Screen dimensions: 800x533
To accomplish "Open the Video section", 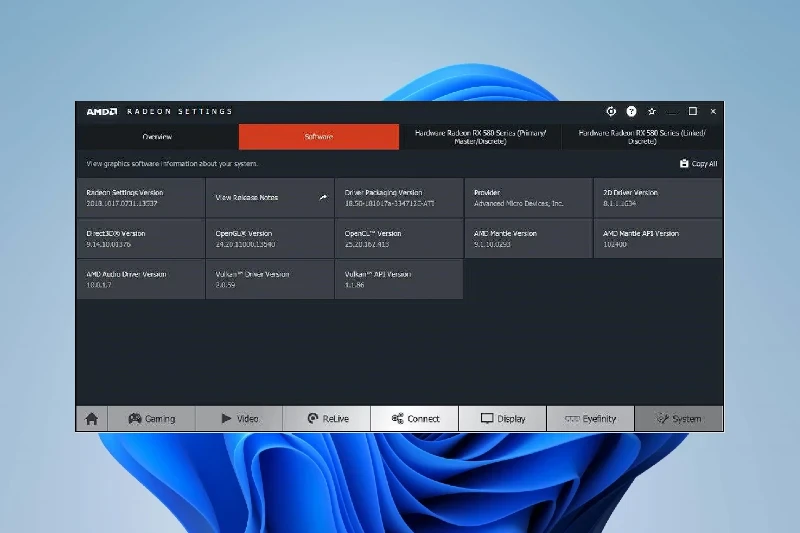I will (x=239, y=419).
